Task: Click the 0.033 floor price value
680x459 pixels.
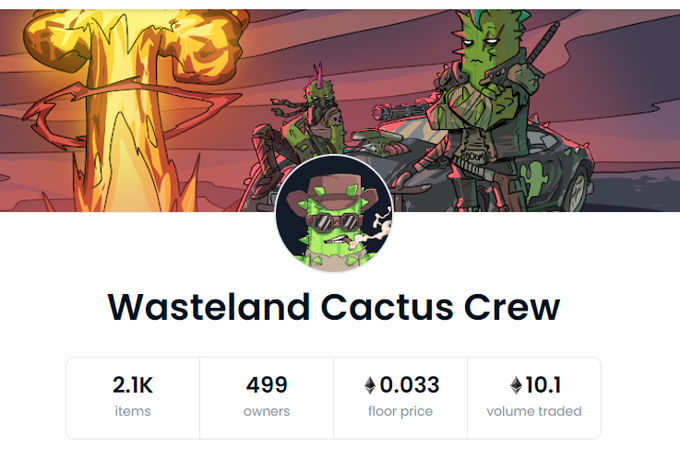Action: click(x=409, y=385)
